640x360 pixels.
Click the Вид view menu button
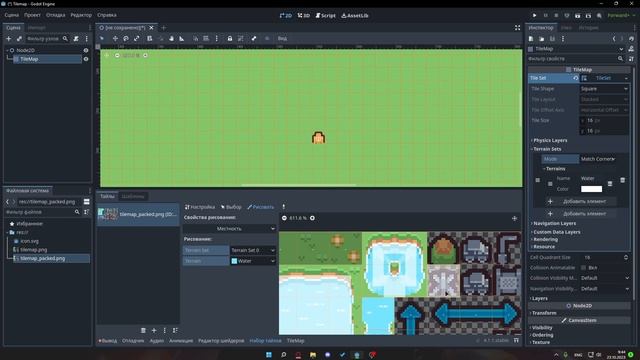point(282,38)
